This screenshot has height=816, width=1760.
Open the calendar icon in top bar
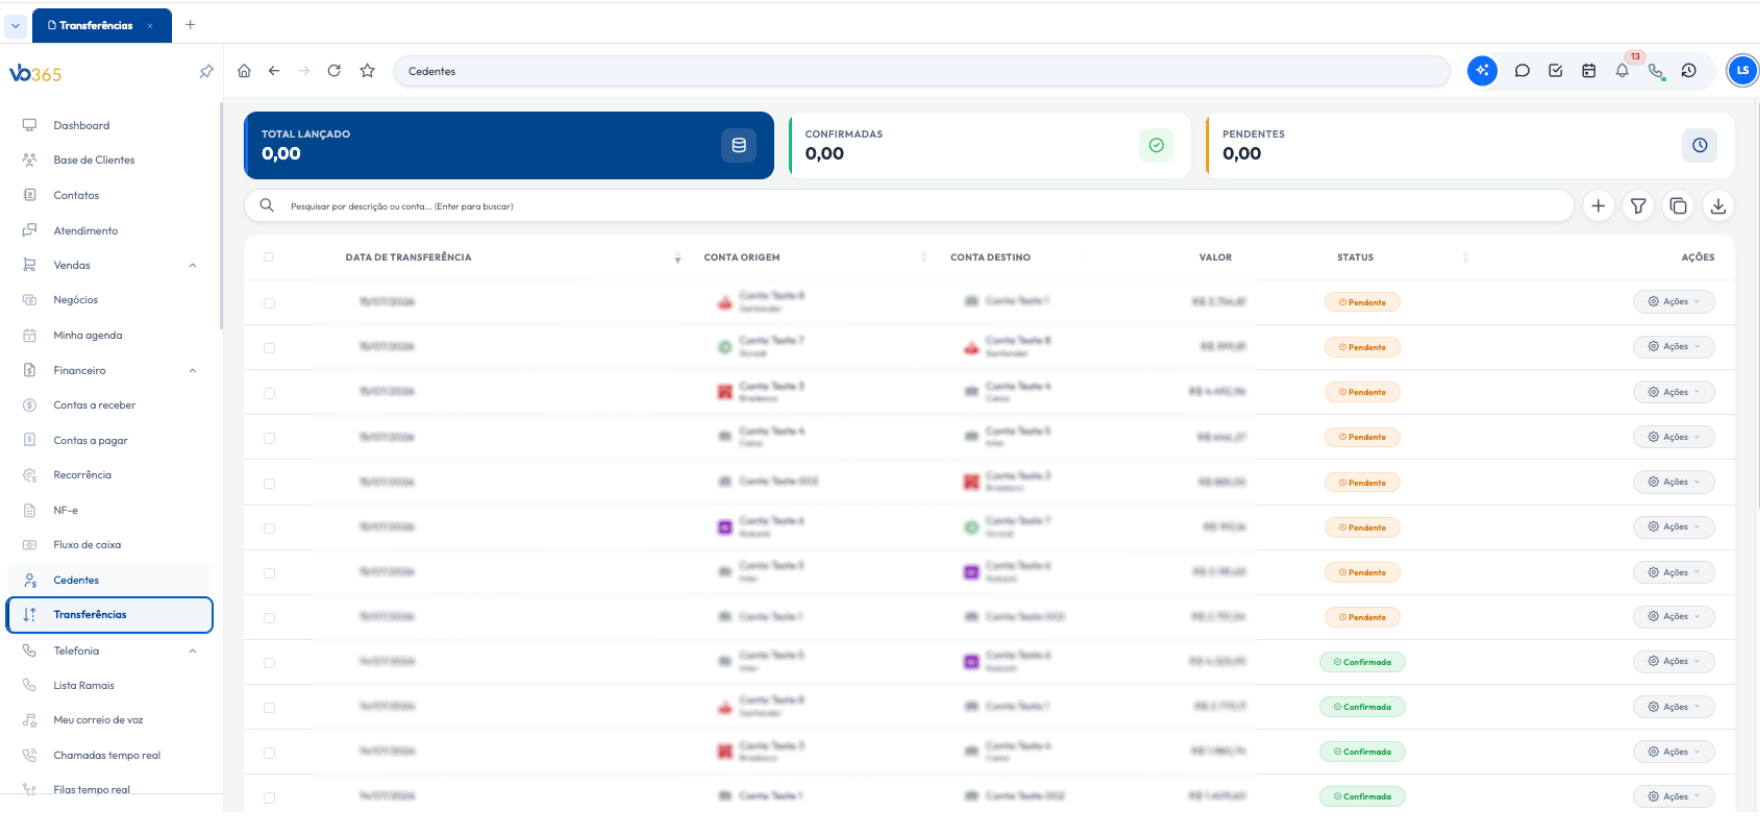(x=1588, y=71)
